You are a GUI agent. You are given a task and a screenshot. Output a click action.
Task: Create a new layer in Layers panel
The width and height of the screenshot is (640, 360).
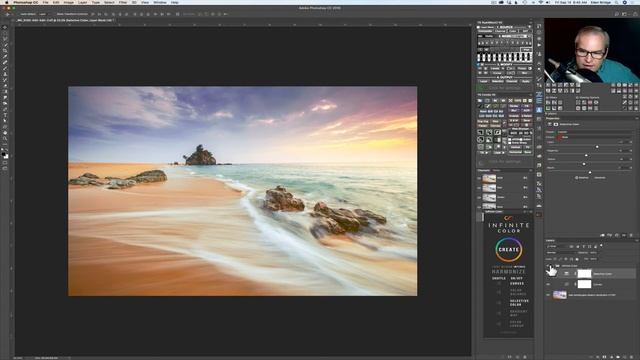[624, 357]
